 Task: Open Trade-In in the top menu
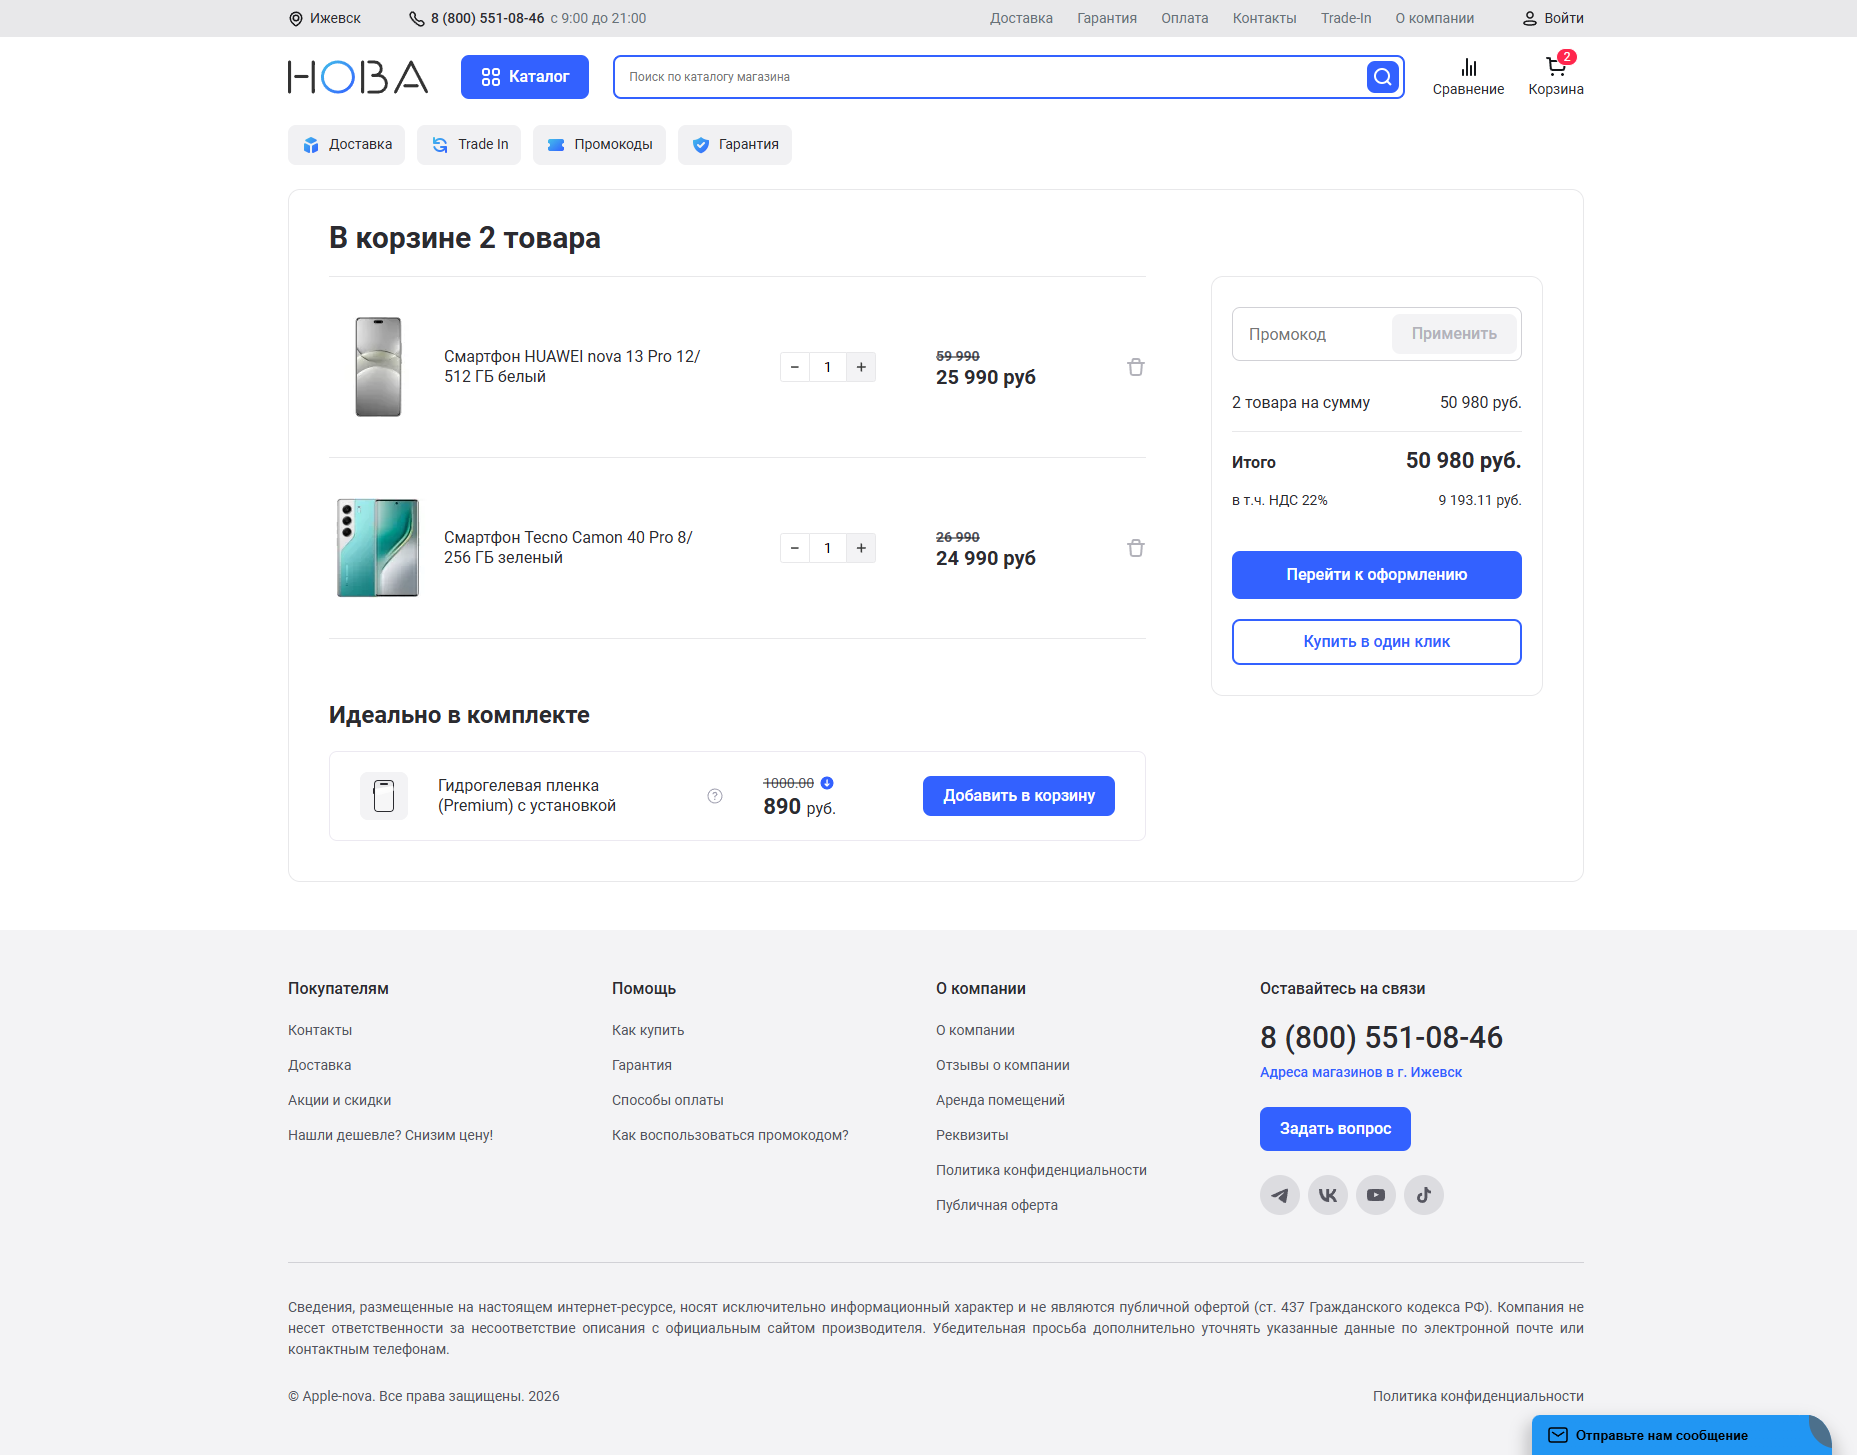tap(1346, 18)
